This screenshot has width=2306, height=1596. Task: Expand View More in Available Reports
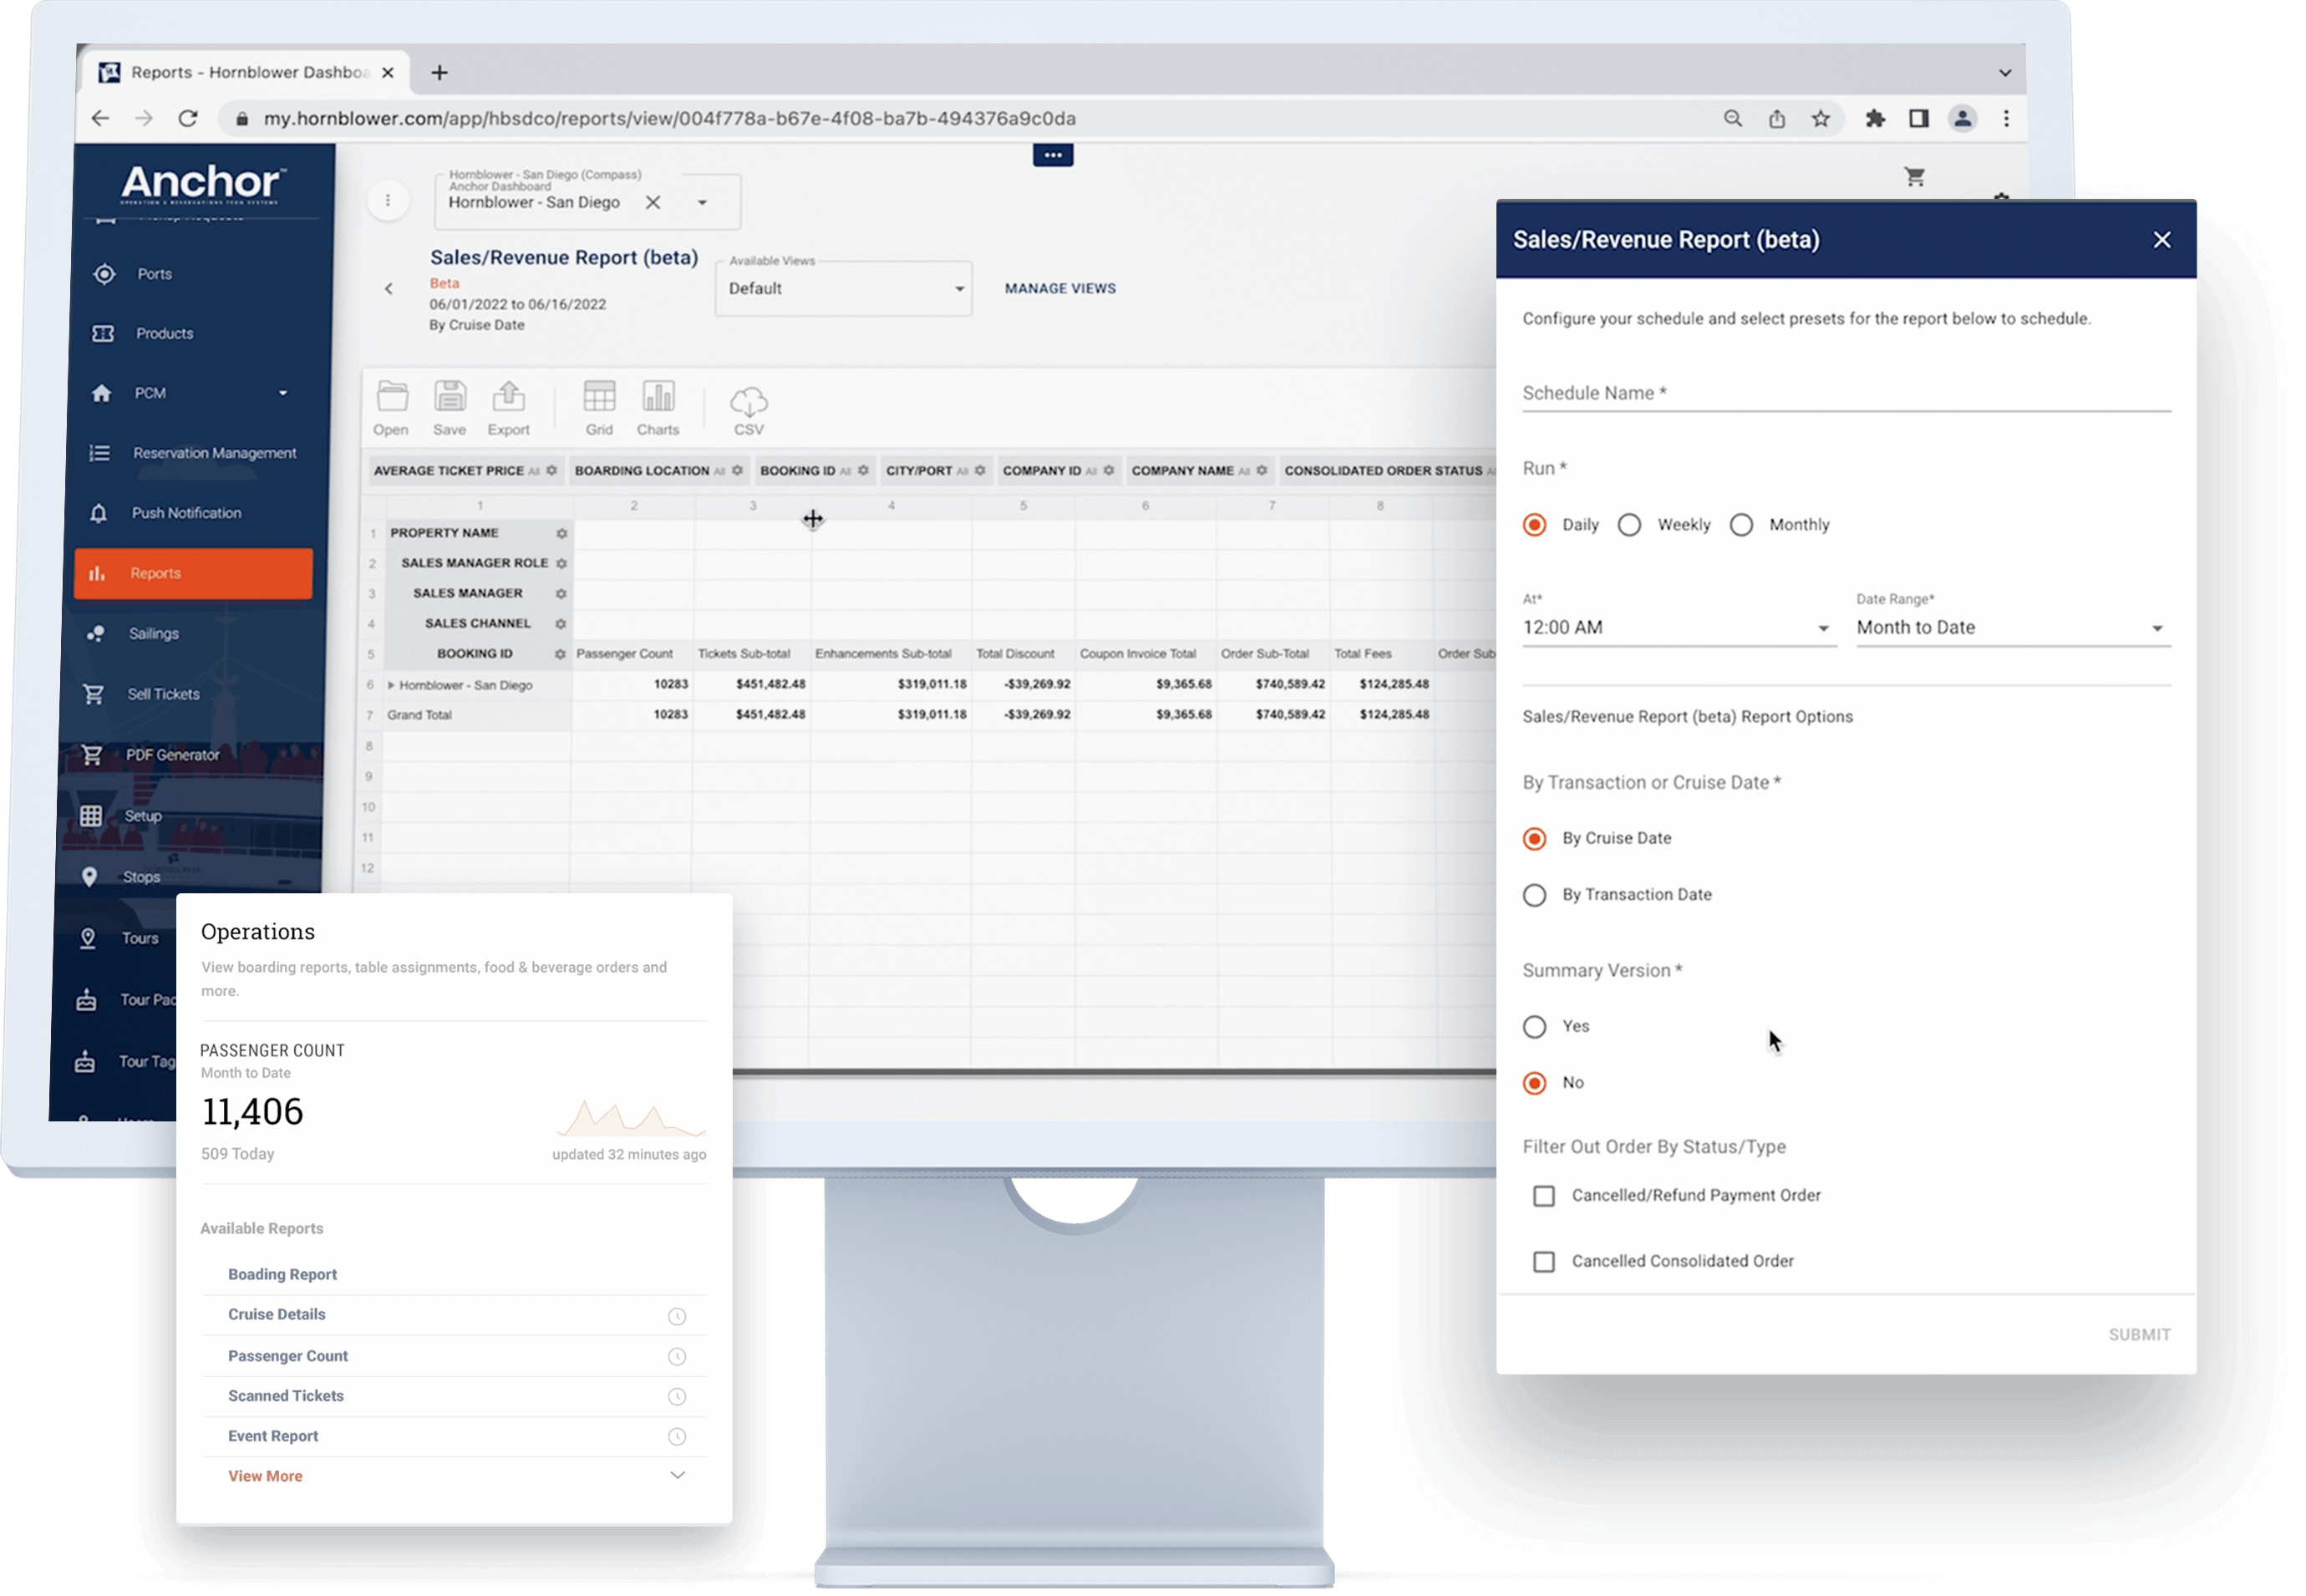[x=265, y=1476]
